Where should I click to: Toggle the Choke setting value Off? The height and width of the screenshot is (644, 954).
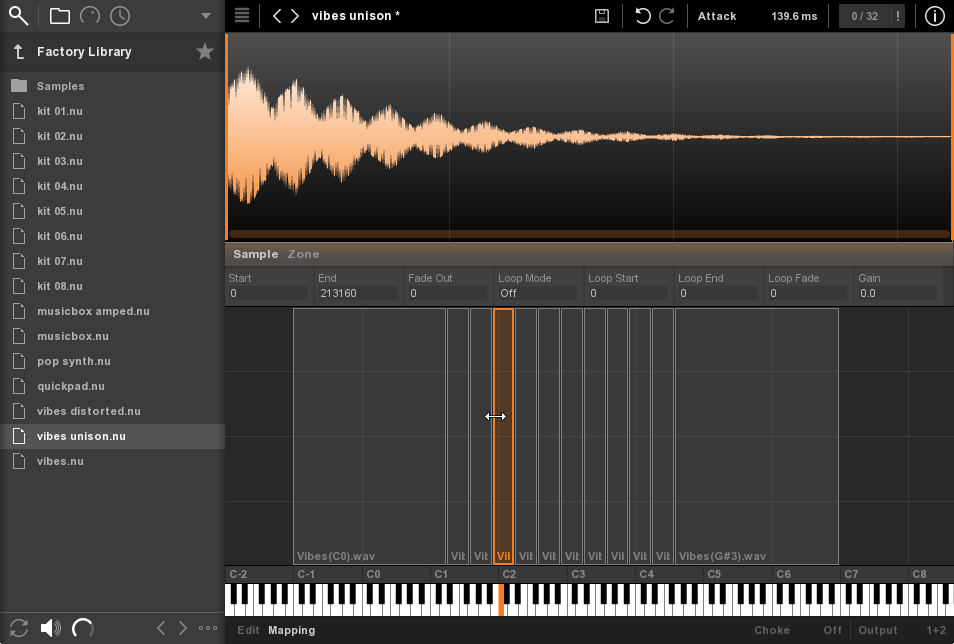coord(832,630)
